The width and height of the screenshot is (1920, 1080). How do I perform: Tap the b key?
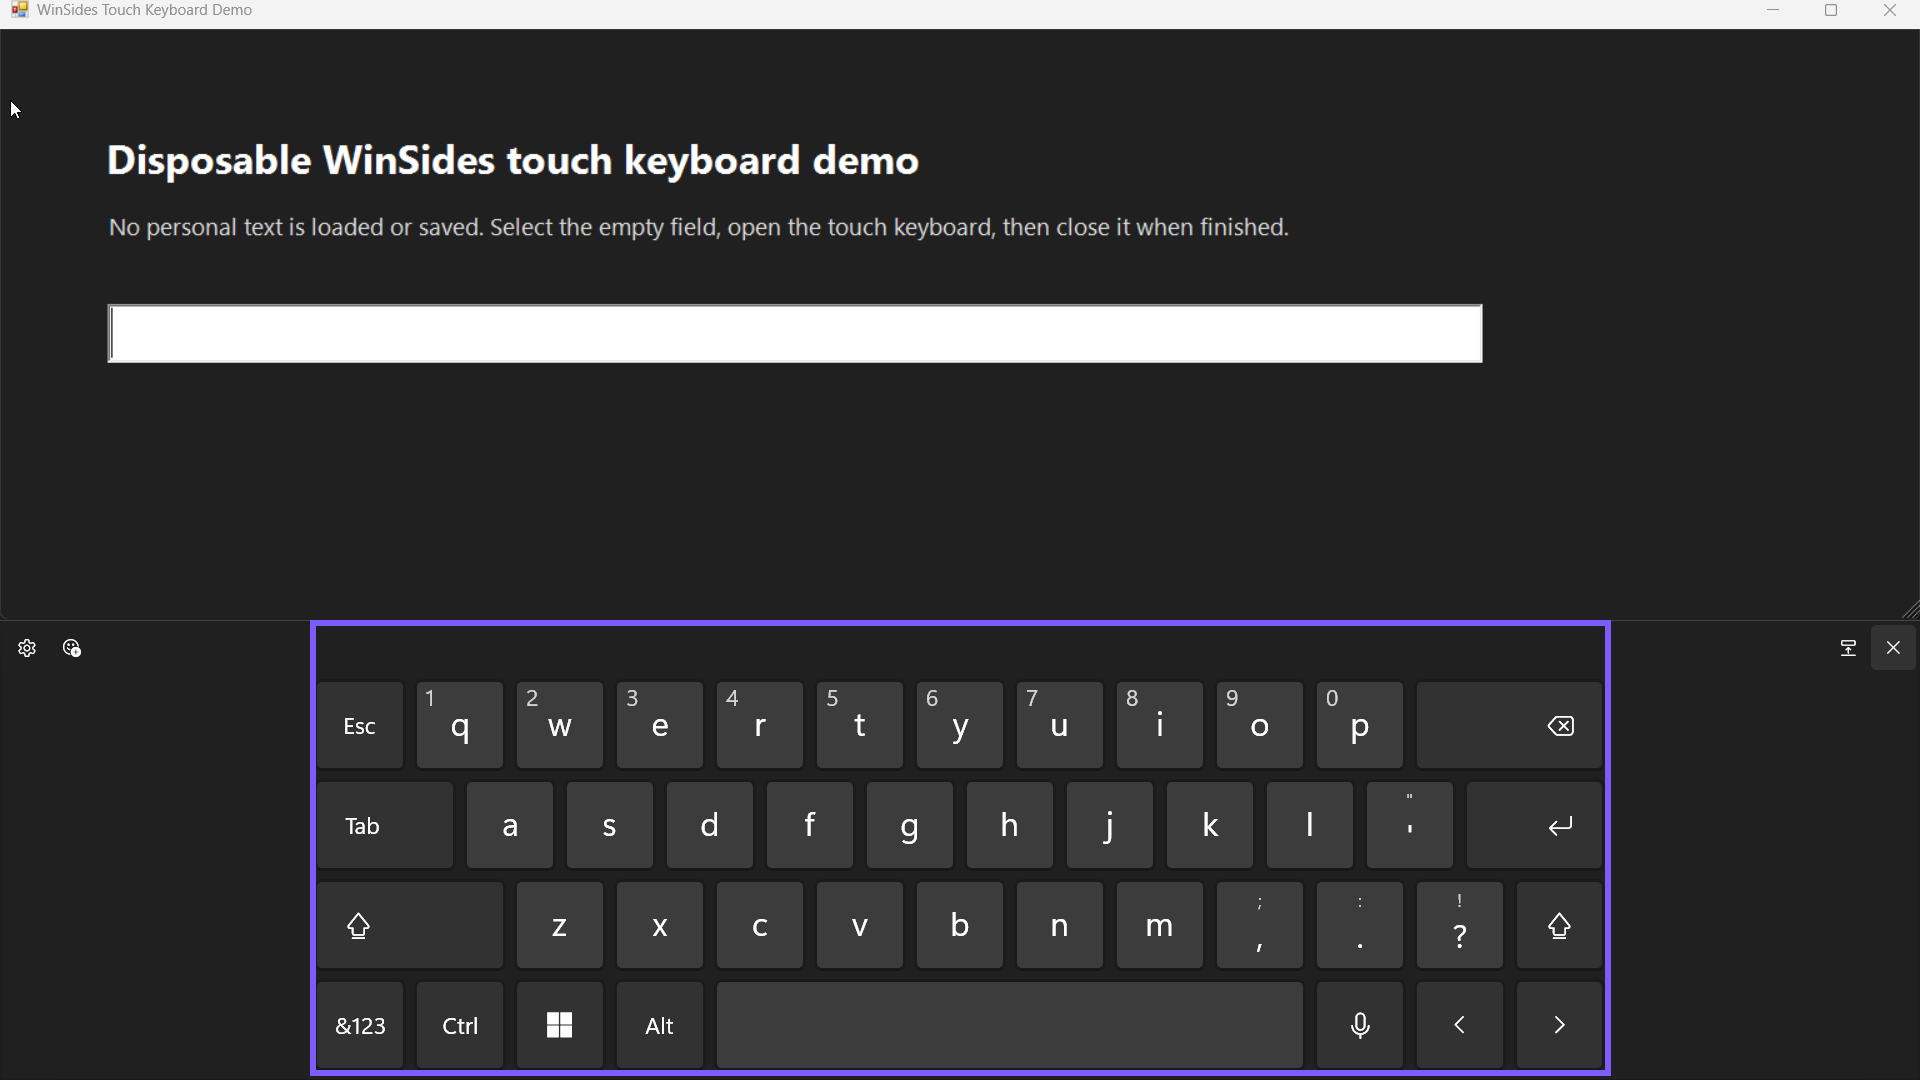(960, 926)
